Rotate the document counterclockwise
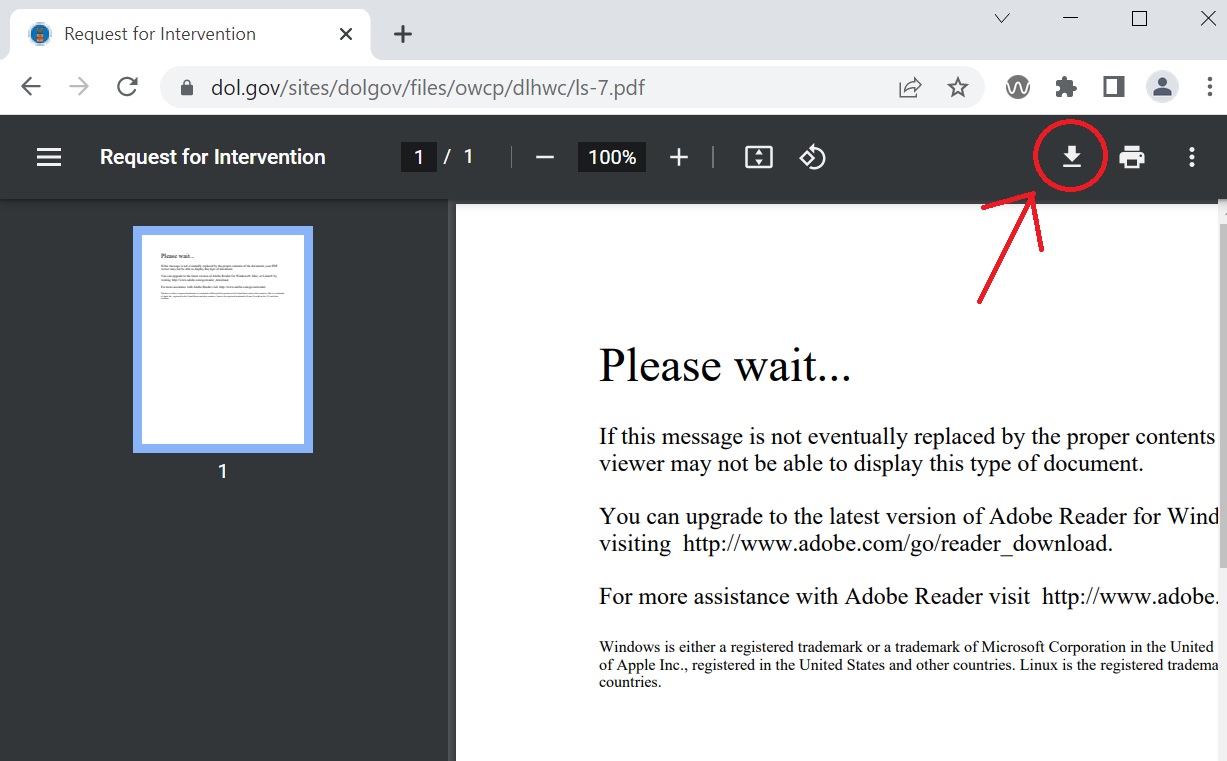1227x761 pixels. pyautogui.click(x=812, y=157)
